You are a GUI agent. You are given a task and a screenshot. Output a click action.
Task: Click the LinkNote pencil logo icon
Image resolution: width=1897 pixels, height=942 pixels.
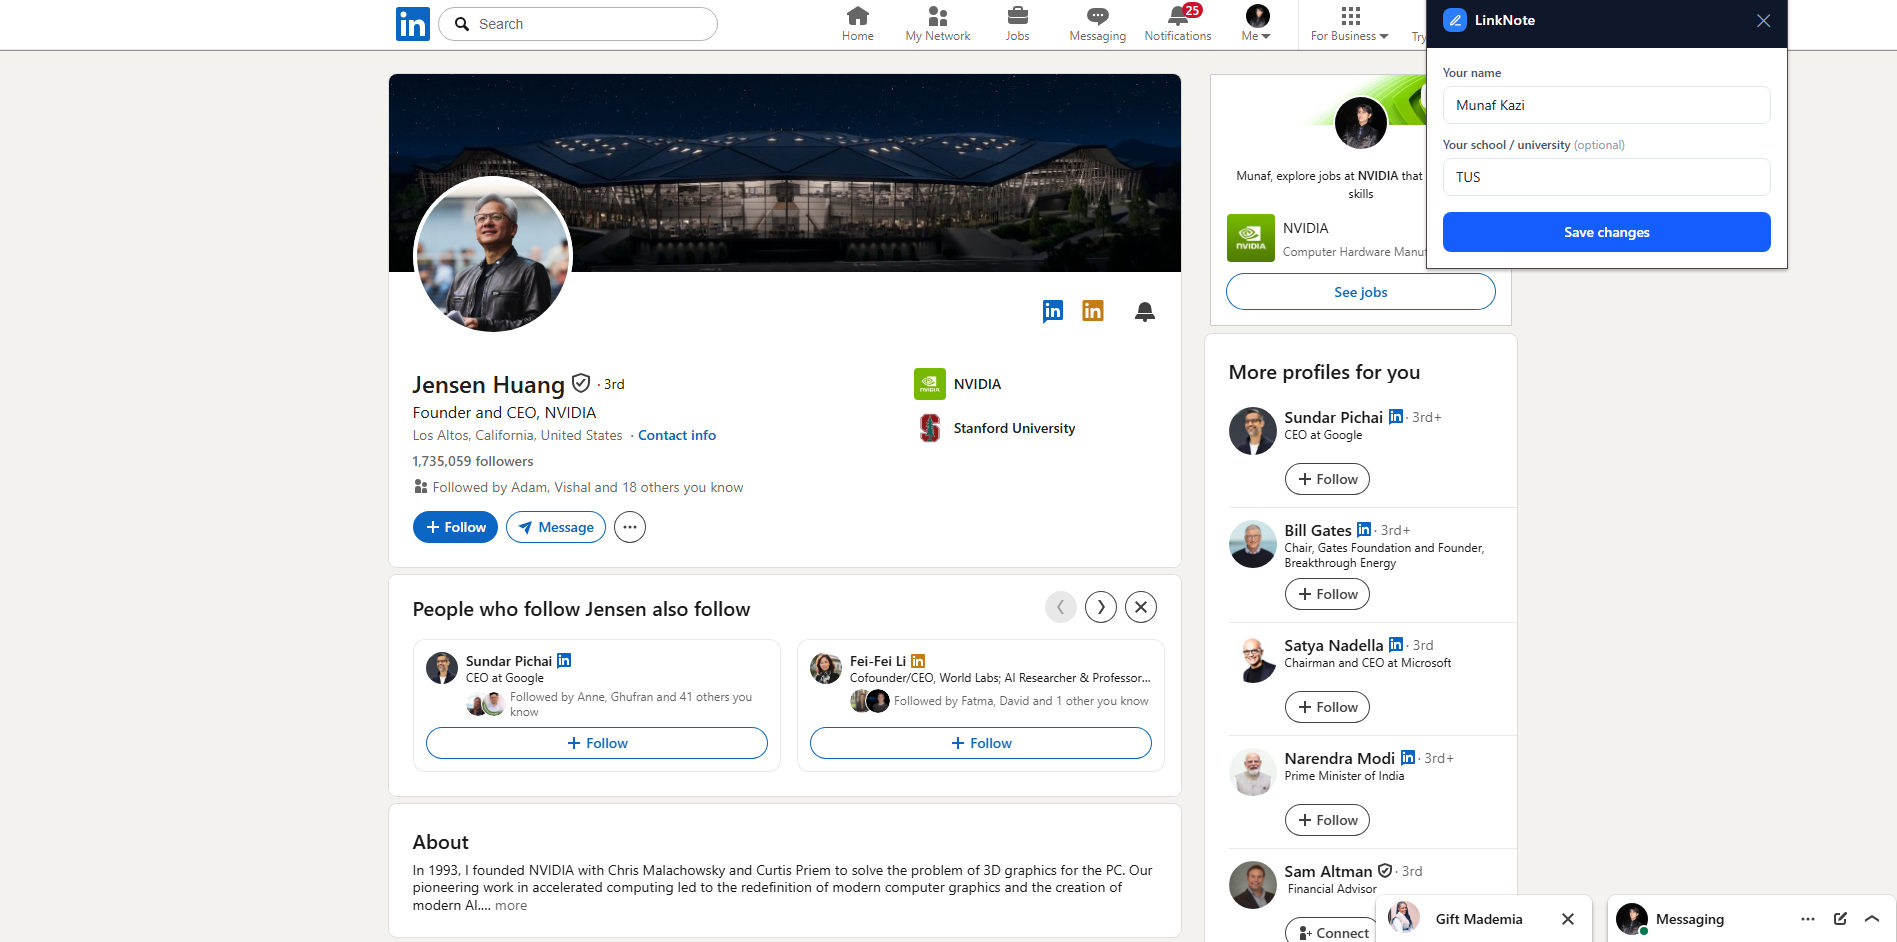(x=1455, y=20)
